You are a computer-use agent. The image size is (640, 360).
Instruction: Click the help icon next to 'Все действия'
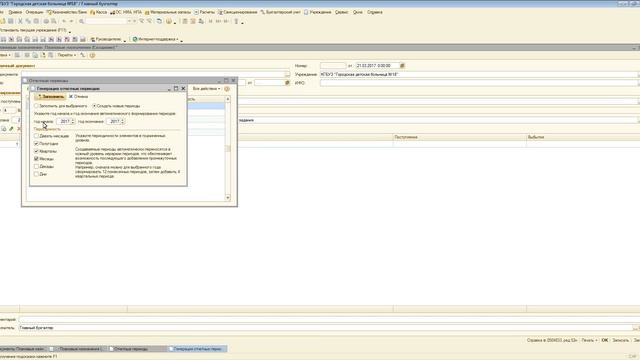[227, 89]
